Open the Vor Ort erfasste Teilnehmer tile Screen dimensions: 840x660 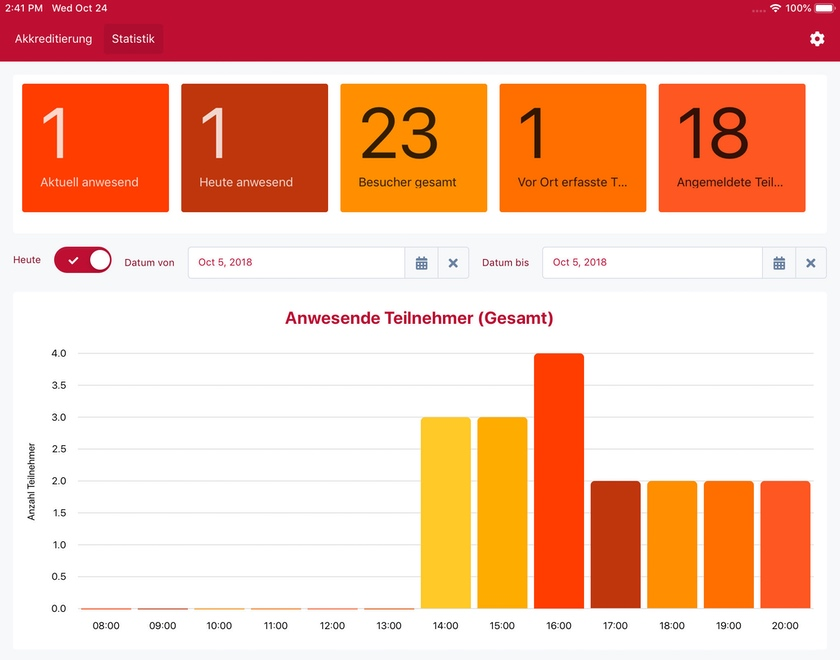click(572, 147)
